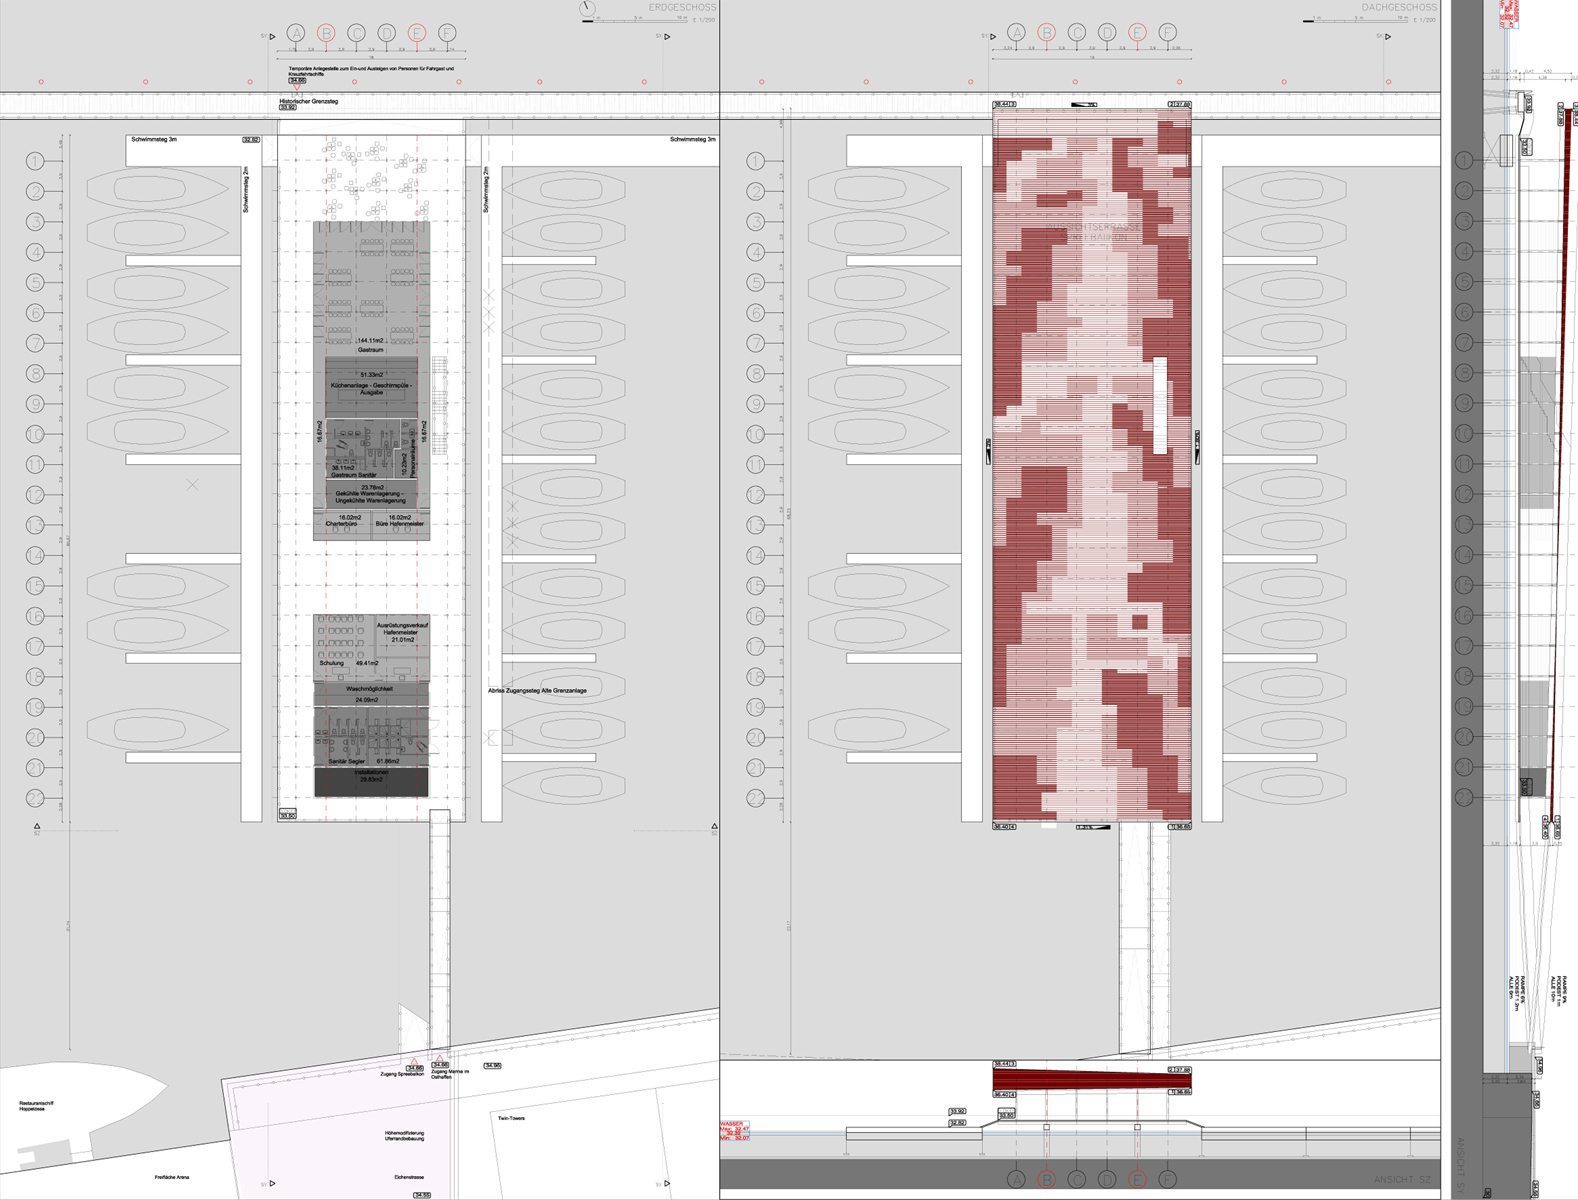Click row marker 22 left of roof plan

(757, 798)
